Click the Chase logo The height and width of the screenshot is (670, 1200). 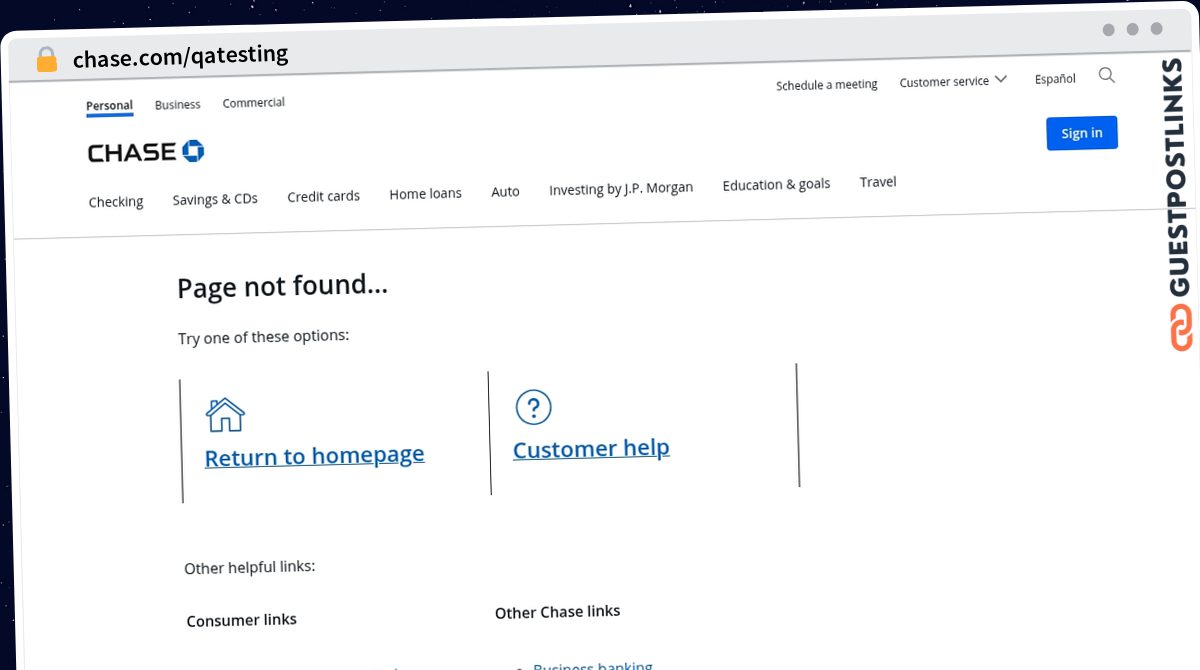[146, 152]
